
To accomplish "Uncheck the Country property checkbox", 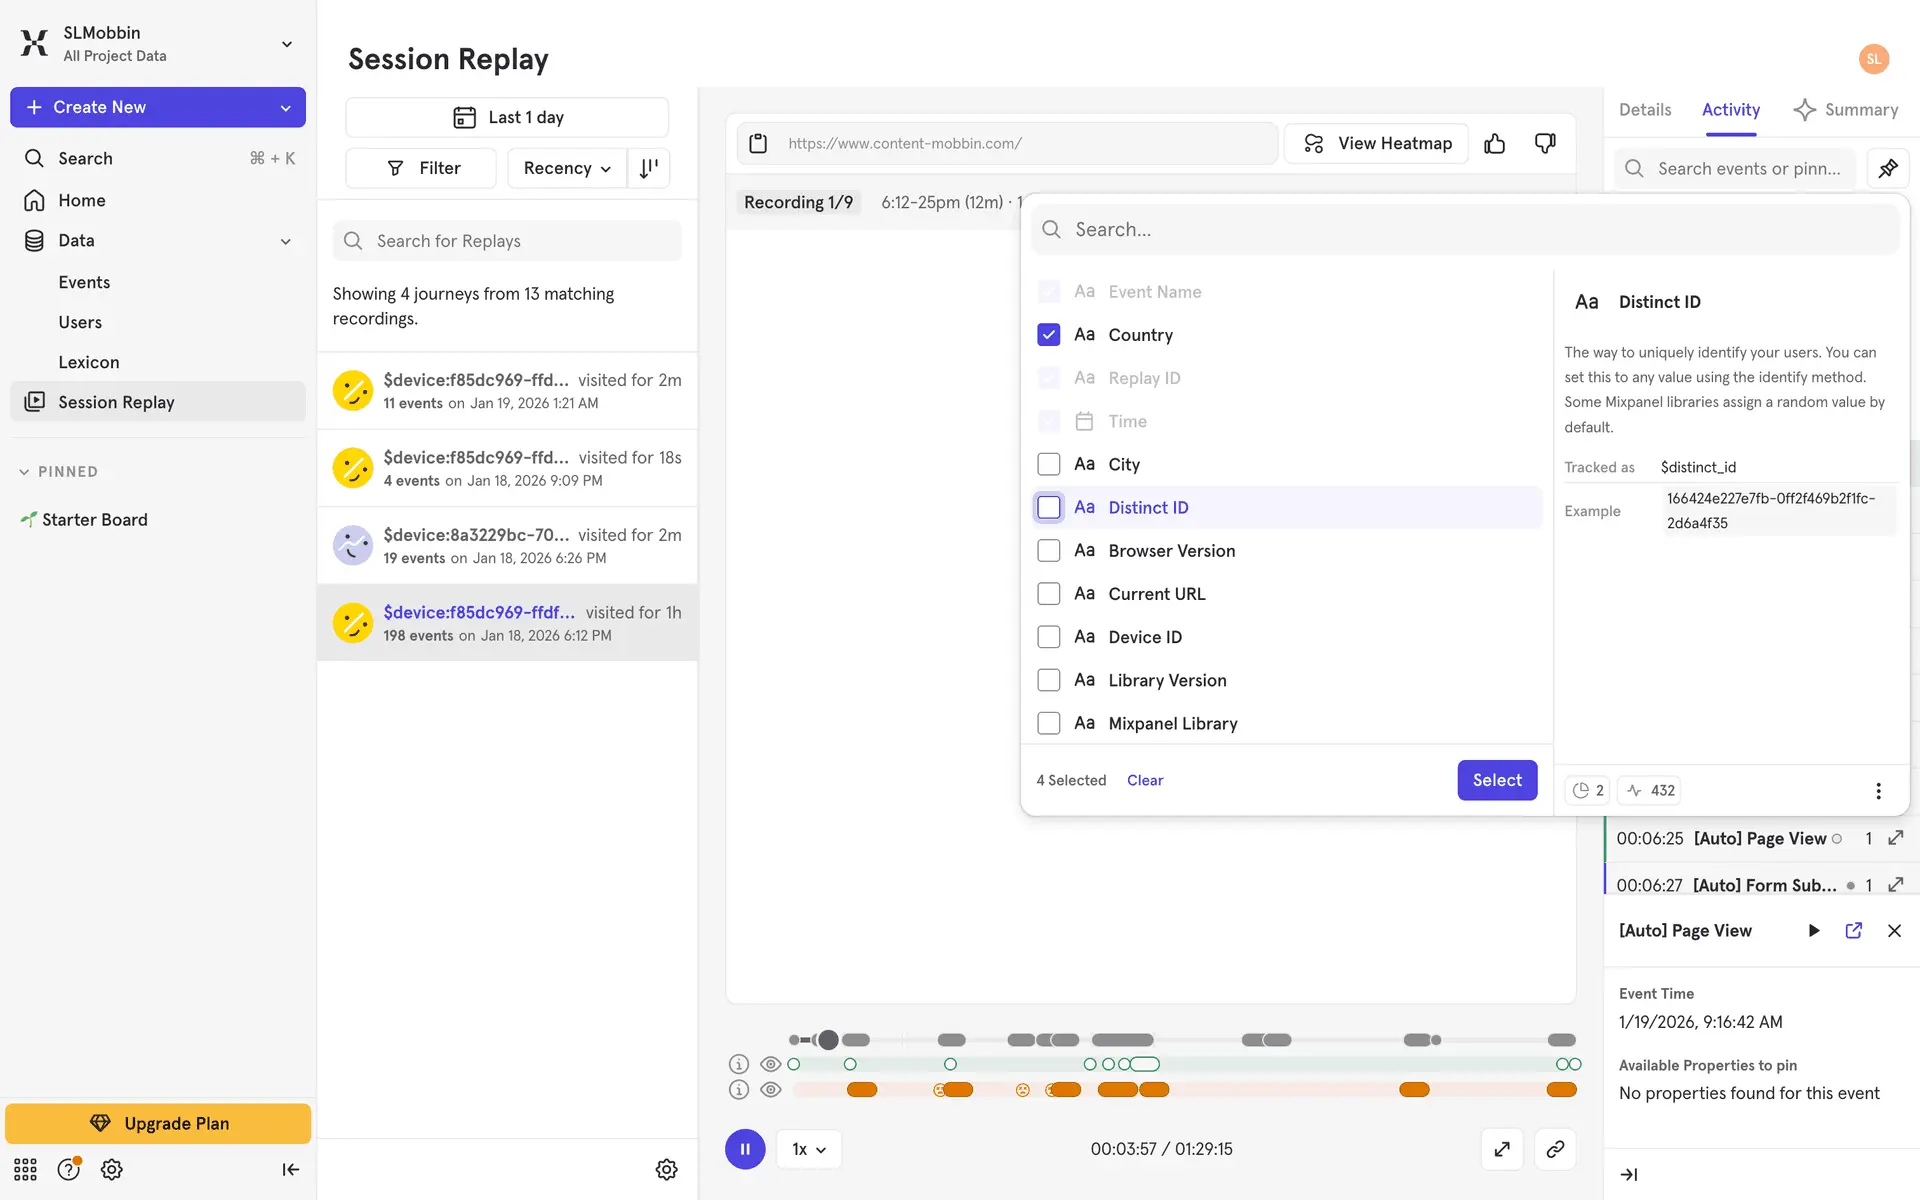I will point(1048,335).
